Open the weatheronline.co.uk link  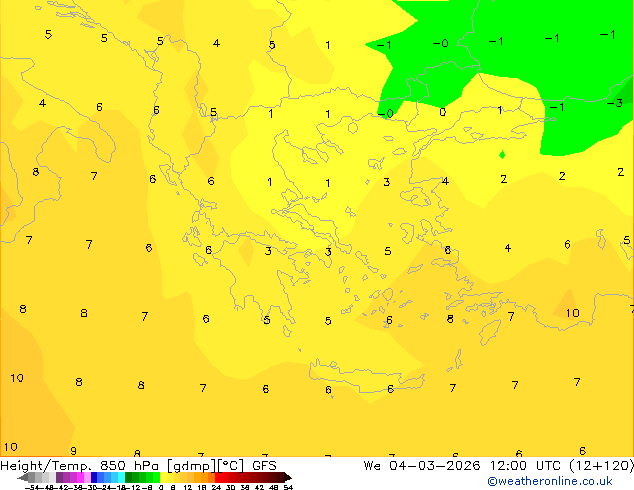(550, 481)
